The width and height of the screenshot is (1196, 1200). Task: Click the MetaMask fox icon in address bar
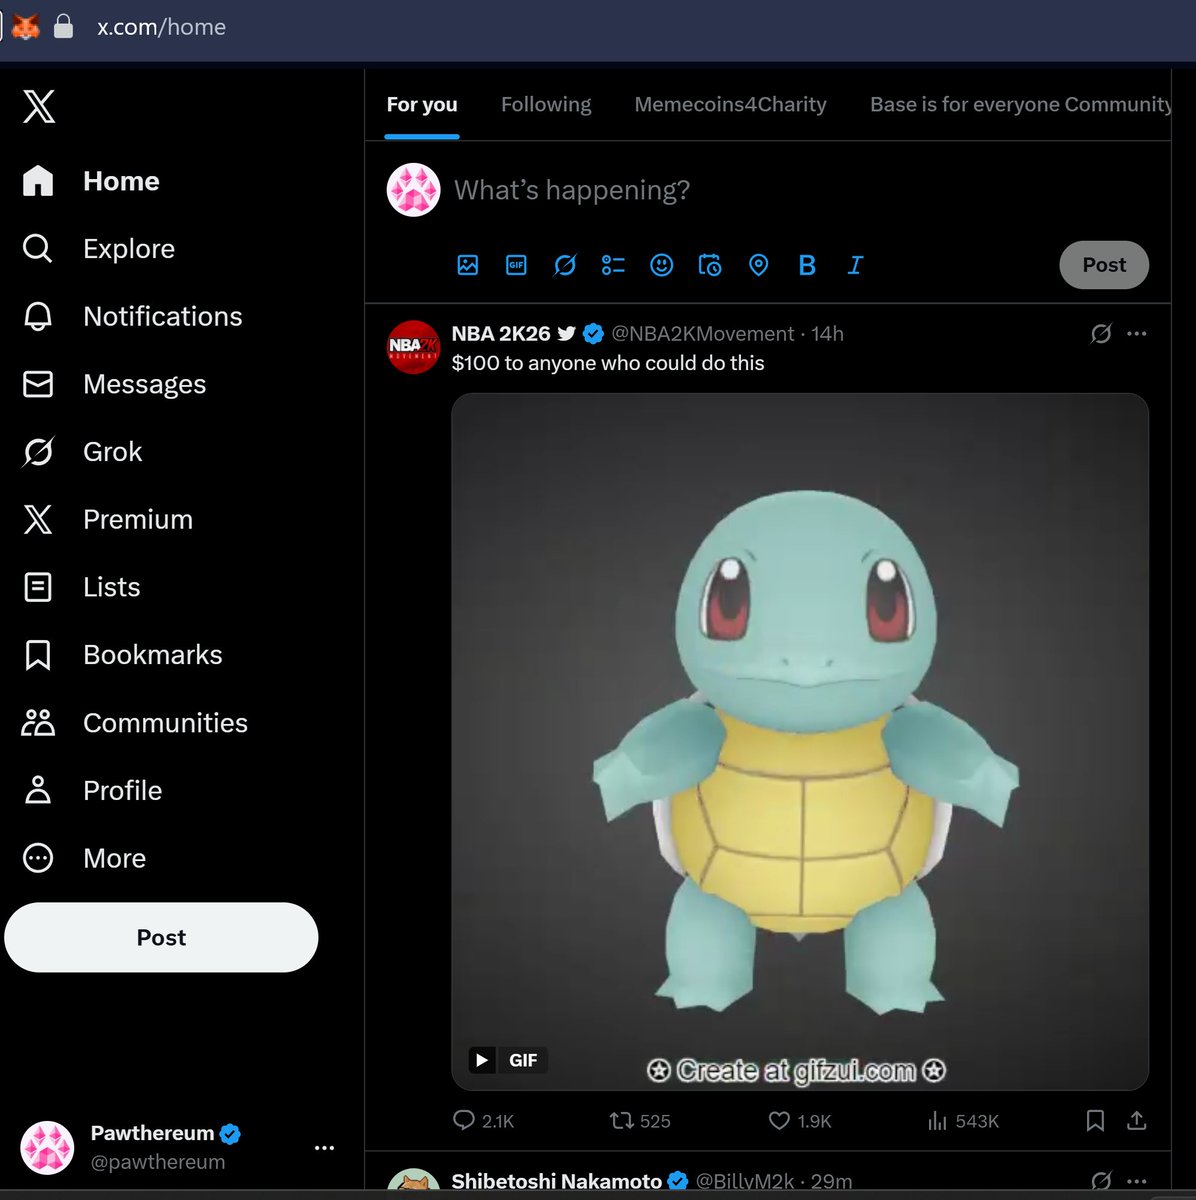pos(25,27)
